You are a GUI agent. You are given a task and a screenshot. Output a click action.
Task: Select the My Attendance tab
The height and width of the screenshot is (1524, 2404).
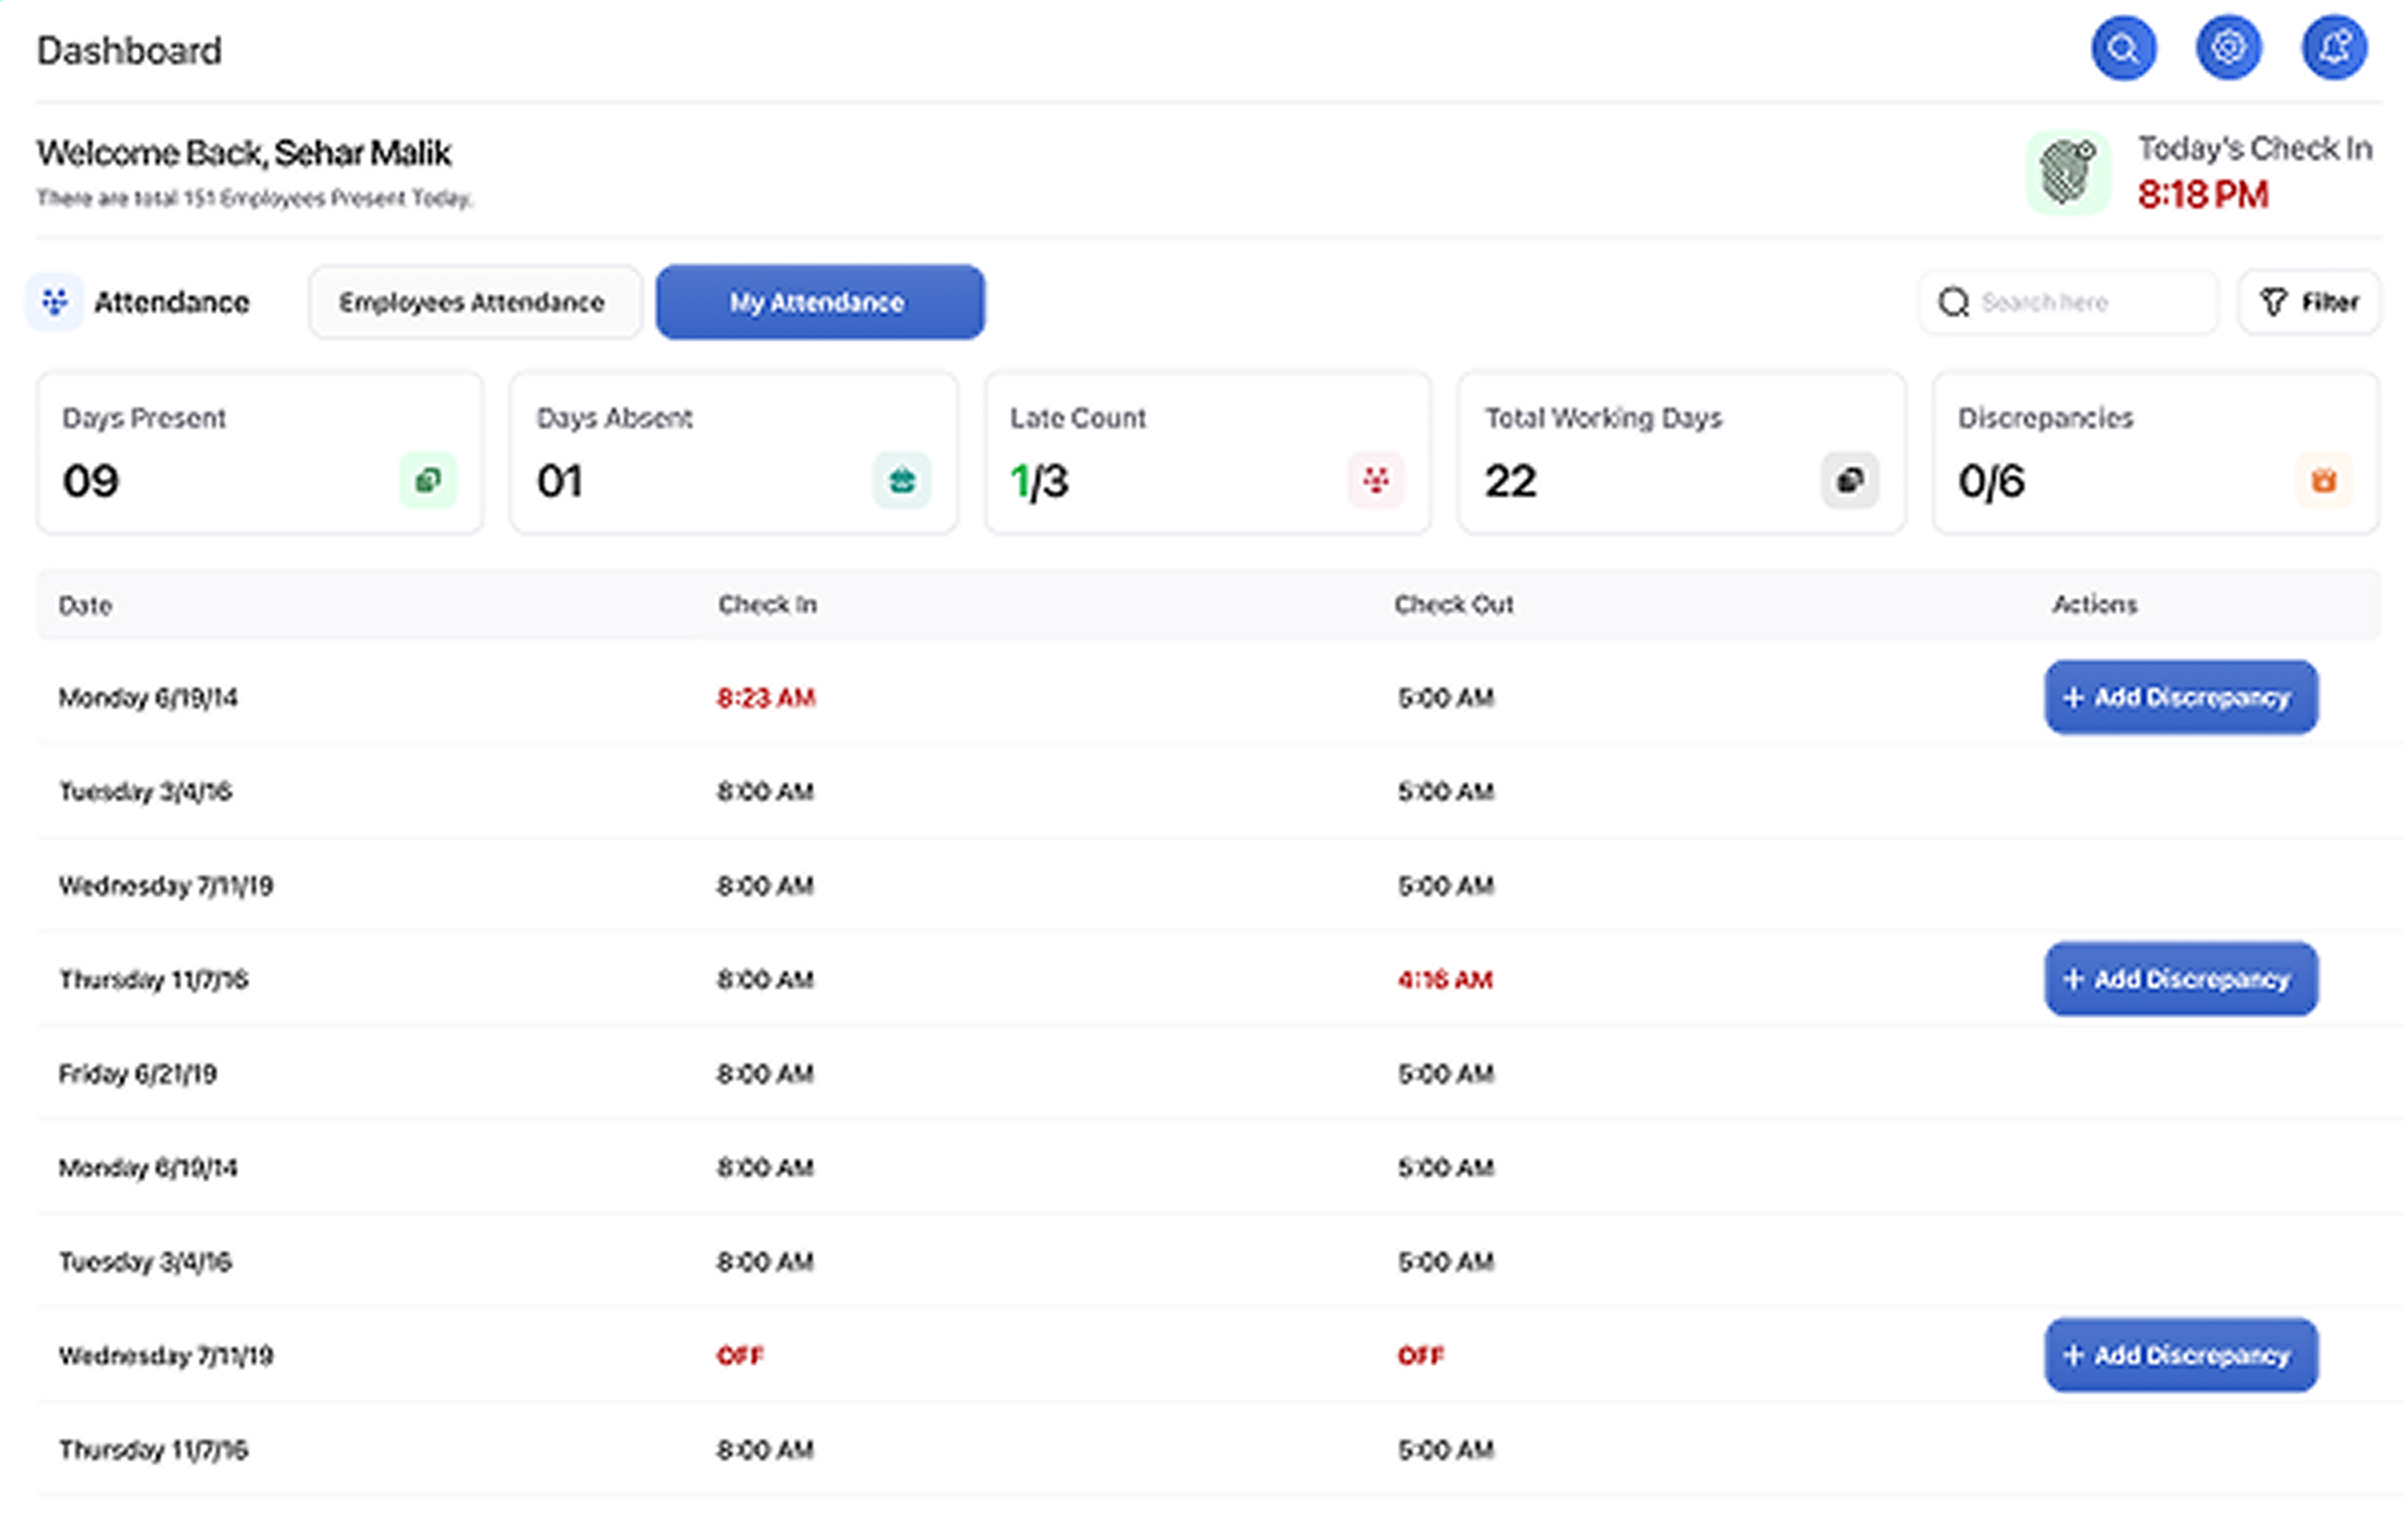coord(819,302)
